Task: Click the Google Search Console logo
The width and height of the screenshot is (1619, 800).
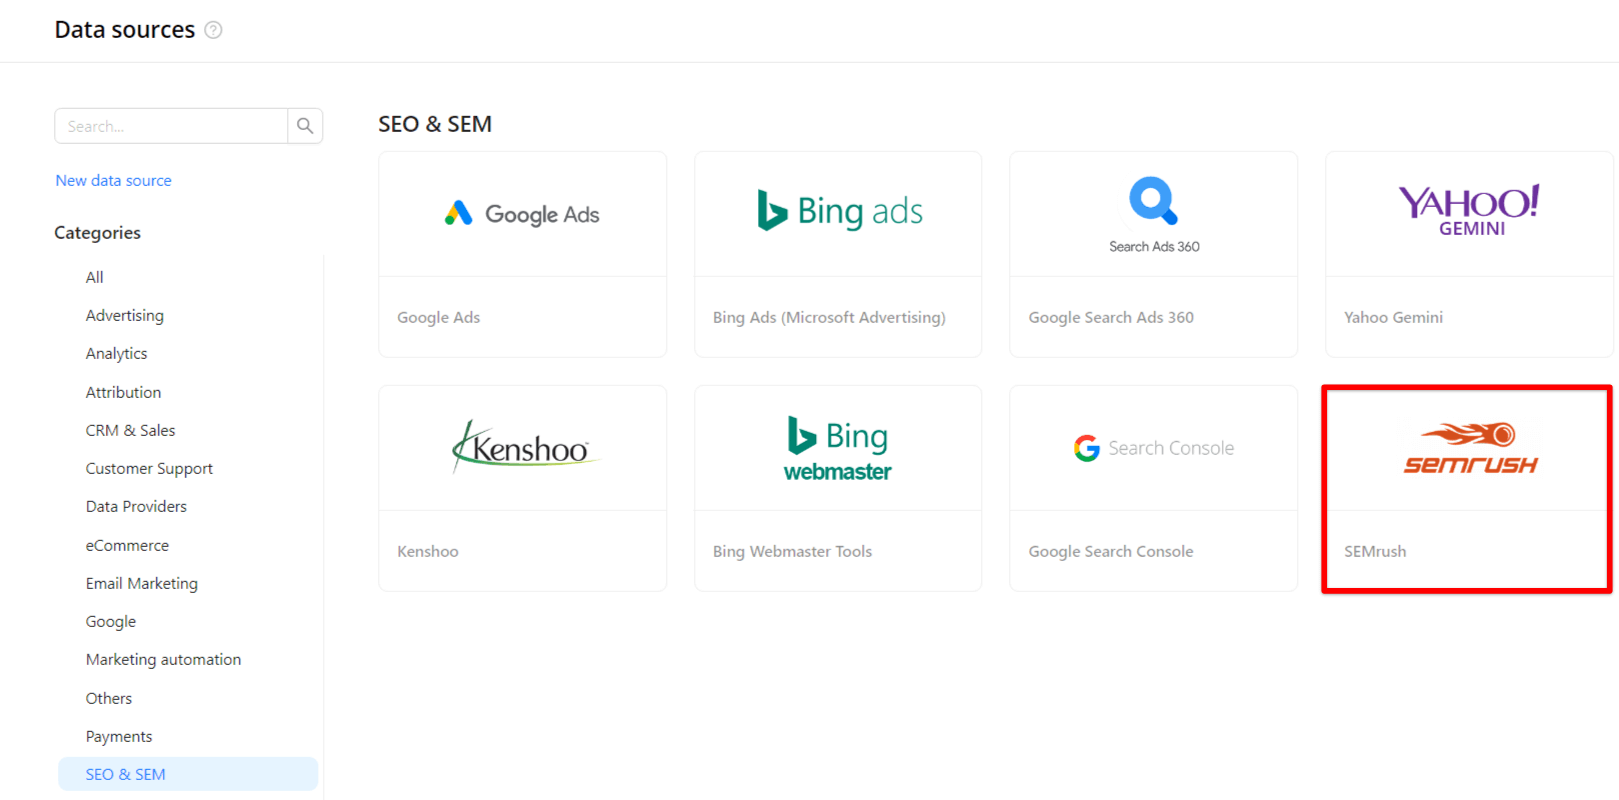Action: point(1154,448)
